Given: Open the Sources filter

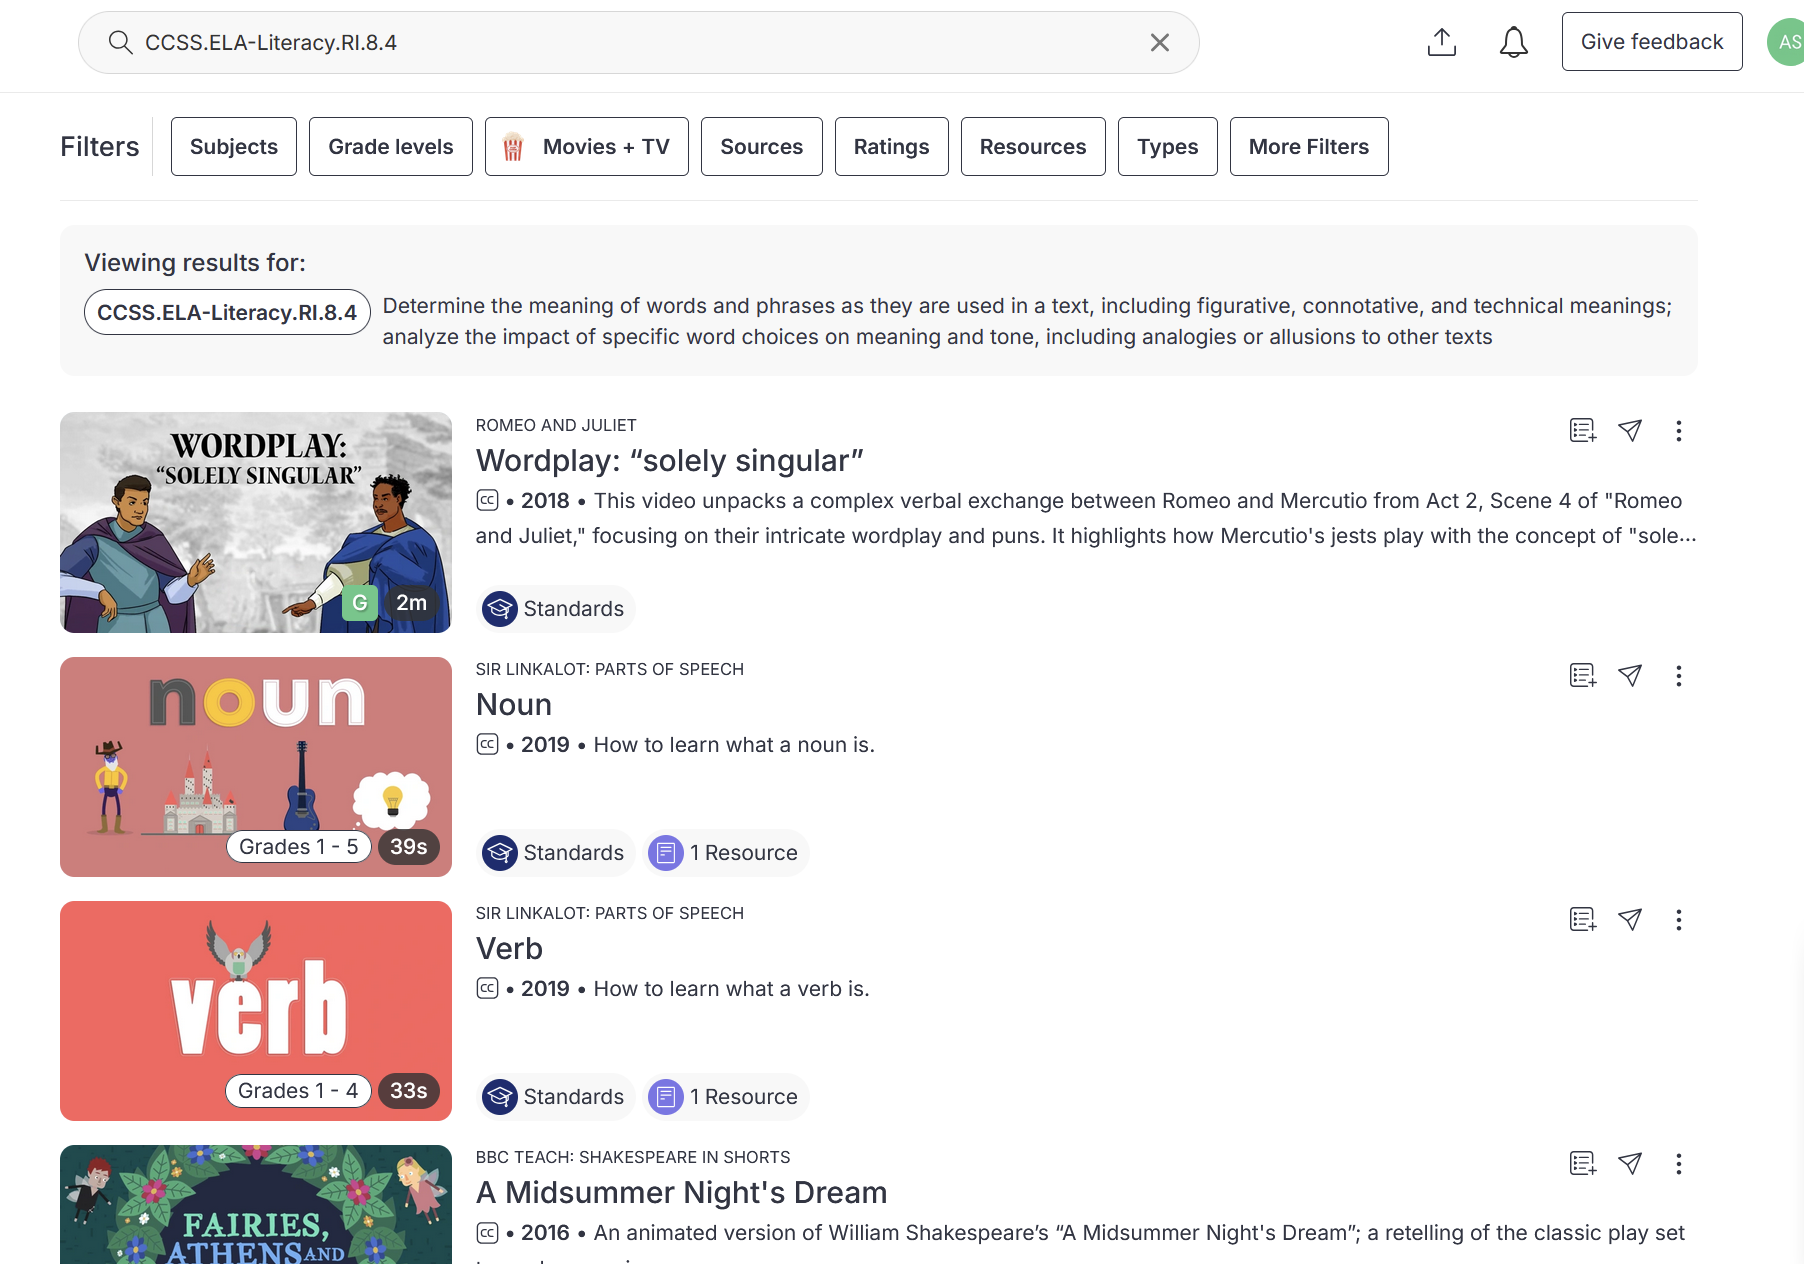Looking at the screenshot, I should click(761, 146).
